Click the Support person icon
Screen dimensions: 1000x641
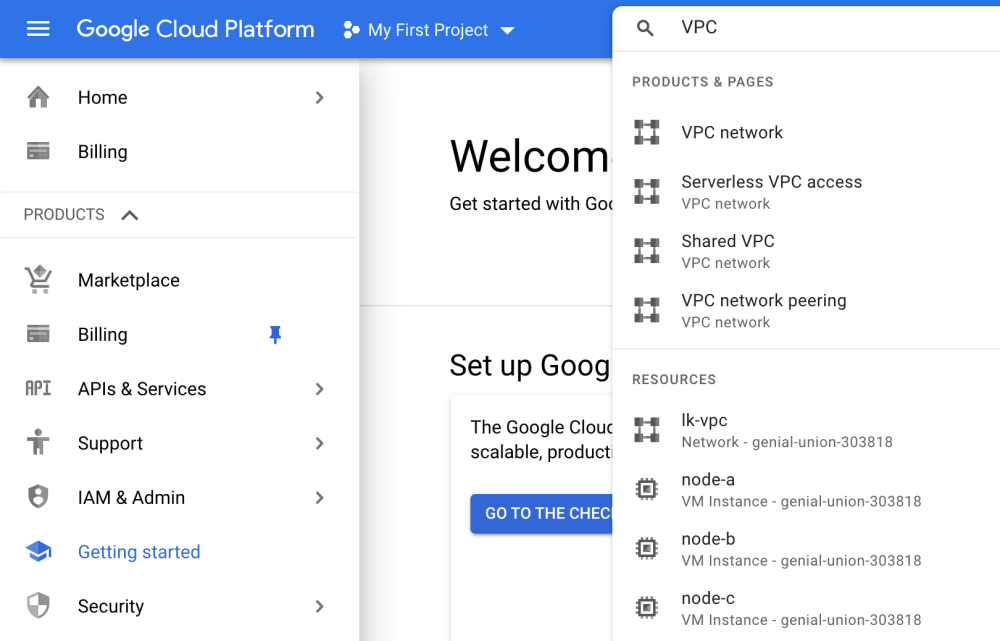click(38, 443)
